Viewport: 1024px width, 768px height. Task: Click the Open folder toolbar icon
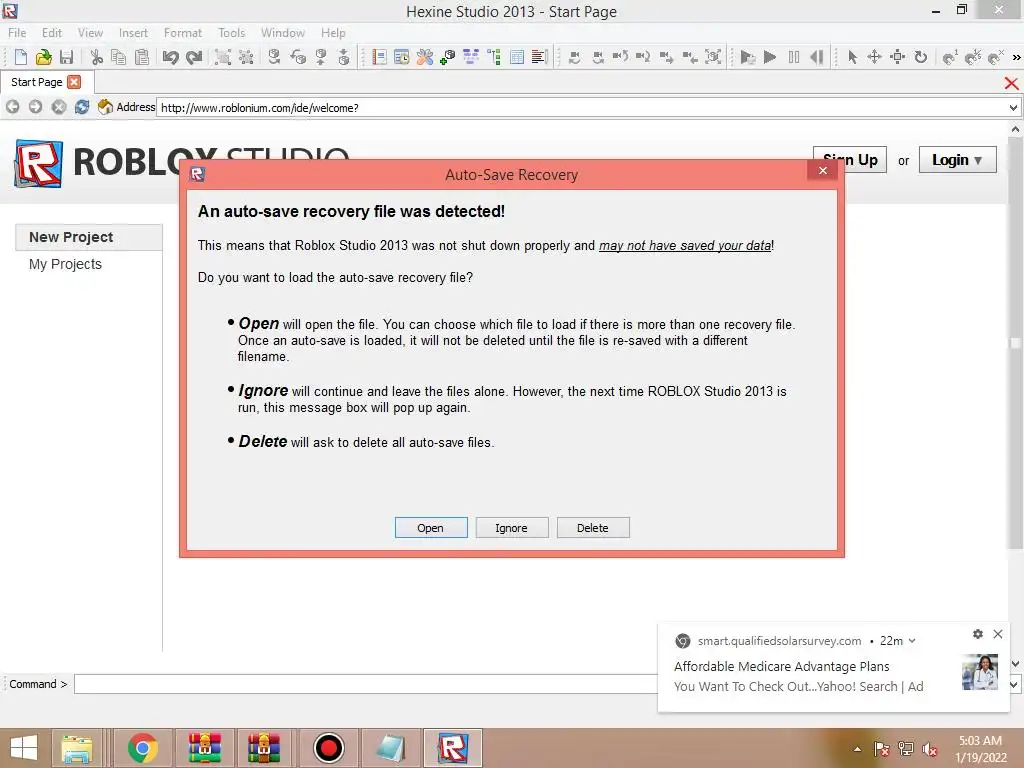coord(43,57)
